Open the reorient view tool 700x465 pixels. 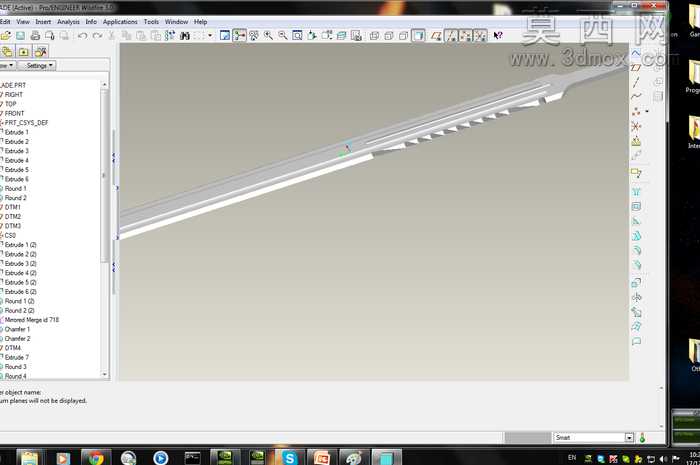tap(312, 36)
